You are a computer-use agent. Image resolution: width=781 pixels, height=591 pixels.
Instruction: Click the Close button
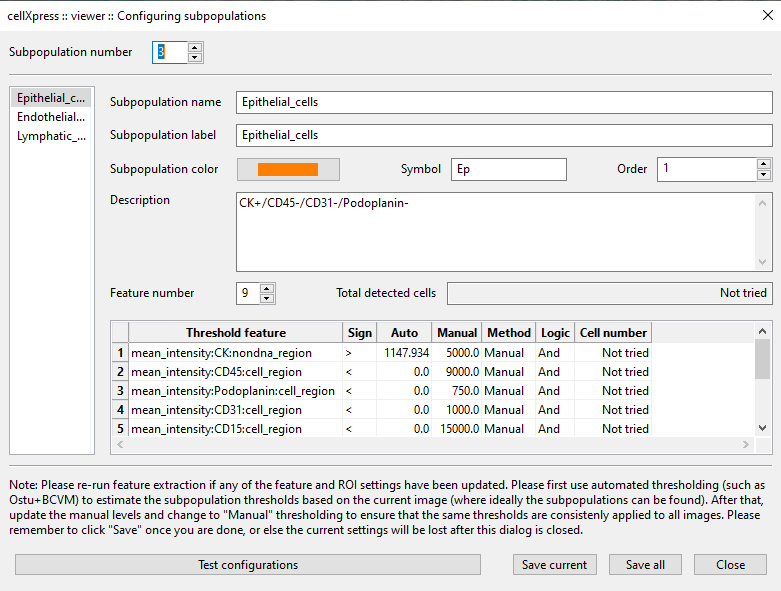730,565
